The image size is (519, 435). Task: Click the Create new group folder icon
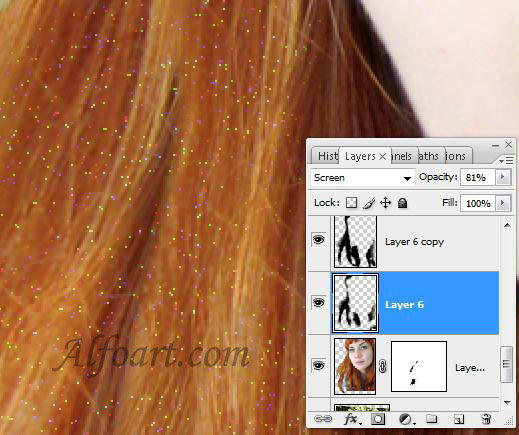432,418
